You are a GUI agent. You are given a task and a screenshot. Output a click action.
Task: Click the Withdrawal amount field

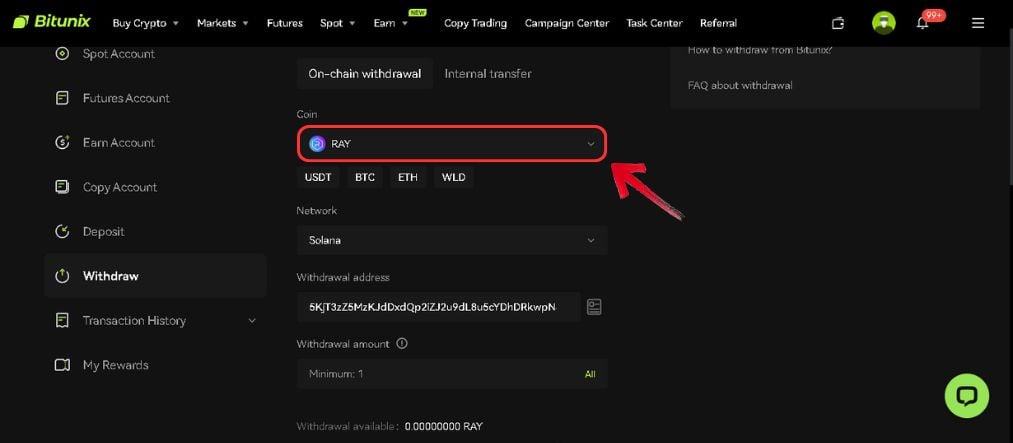(x=452, y=374)
